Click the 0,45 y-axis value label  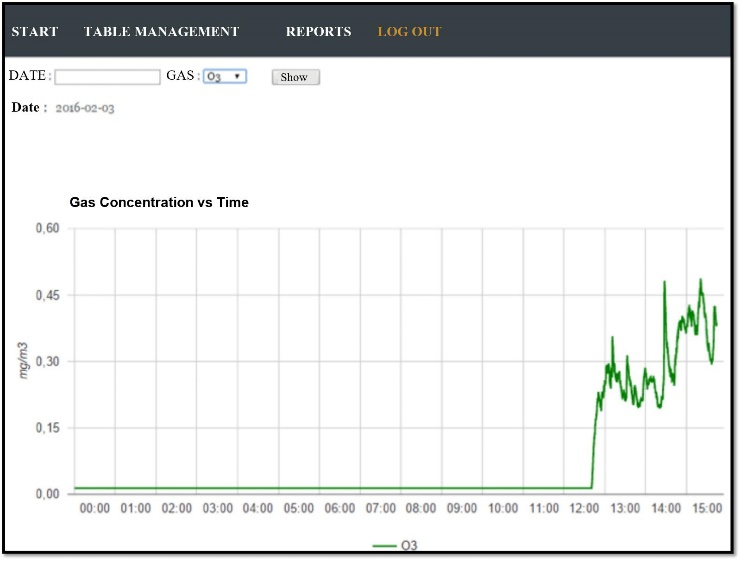(48, 295)
